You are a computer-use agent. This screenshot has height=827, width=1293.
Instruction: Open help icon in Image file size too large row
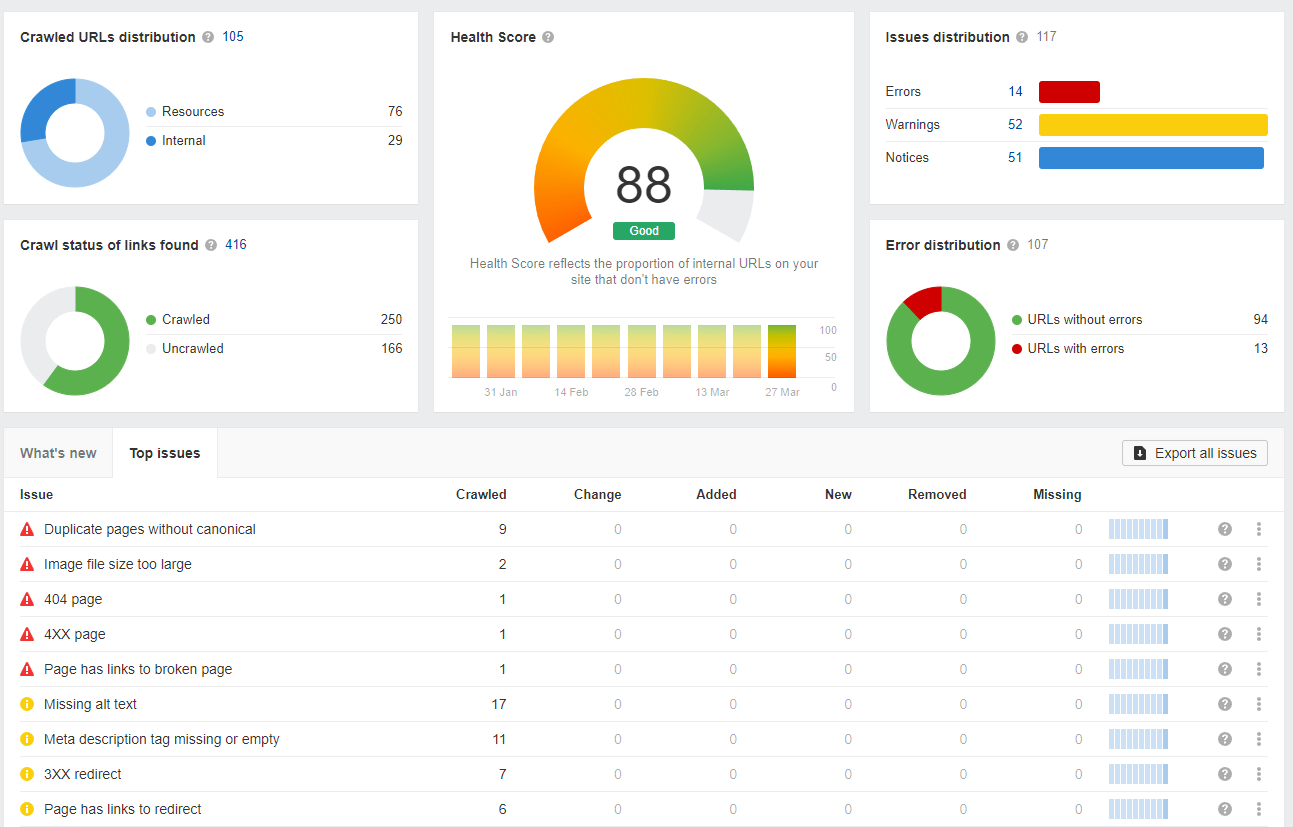tap(1225, 564)
